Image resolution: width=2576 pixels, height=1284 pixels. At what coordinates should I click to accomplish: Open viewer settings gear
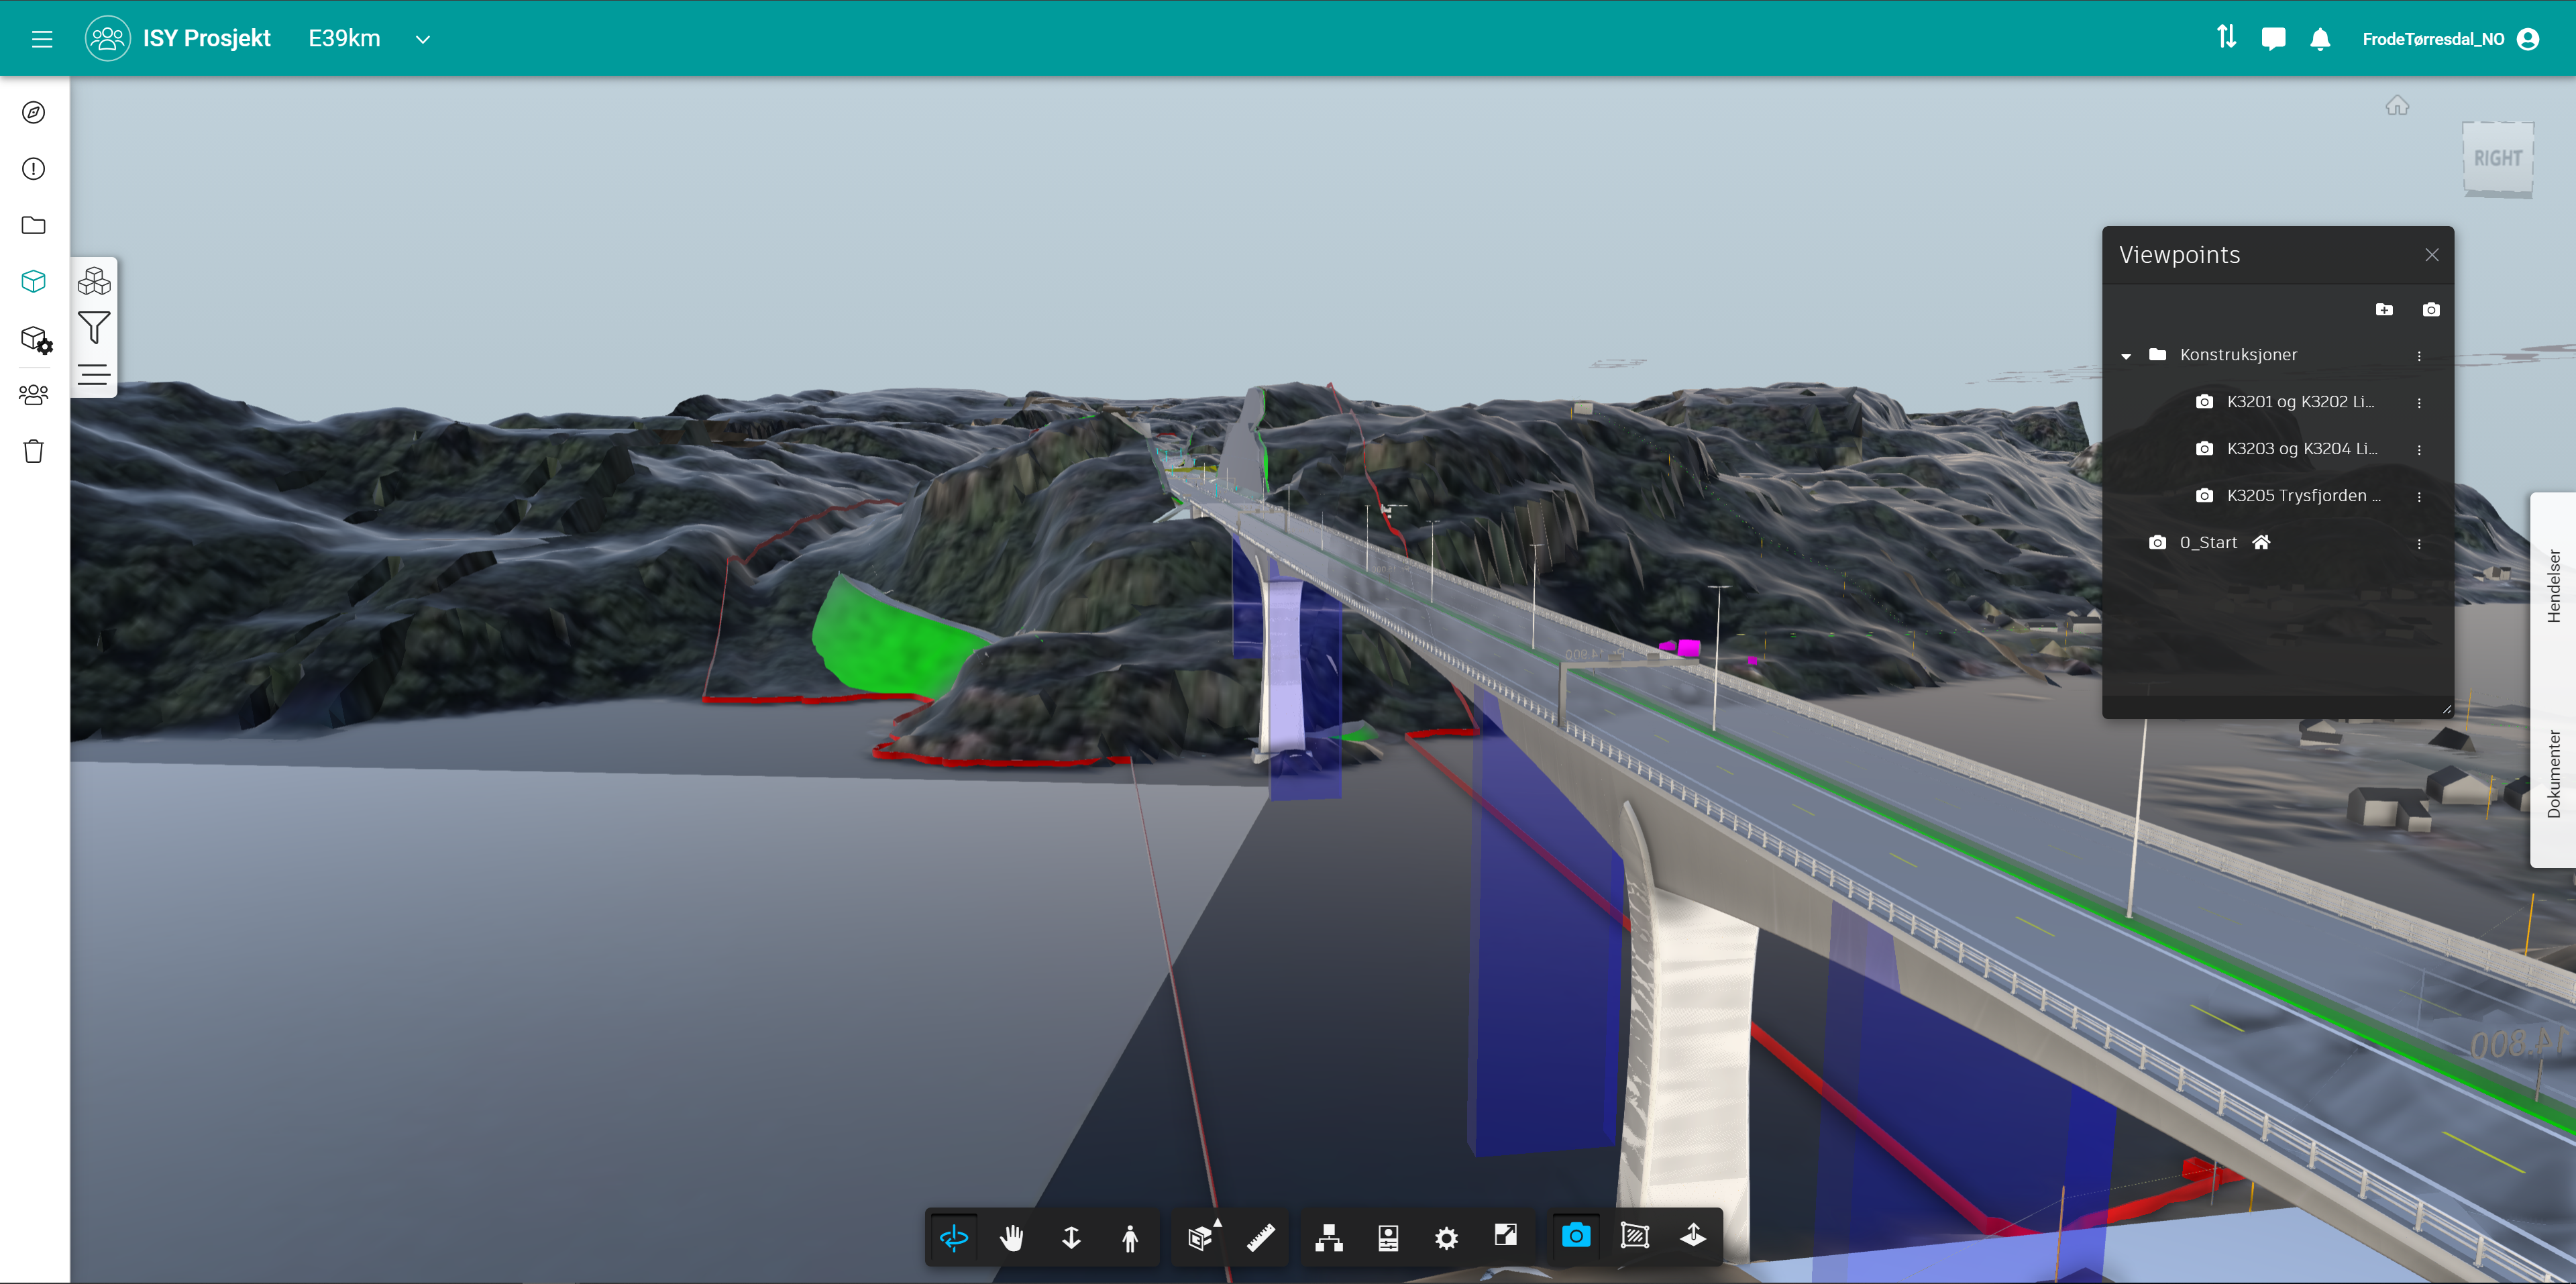coord(1446,1238)
